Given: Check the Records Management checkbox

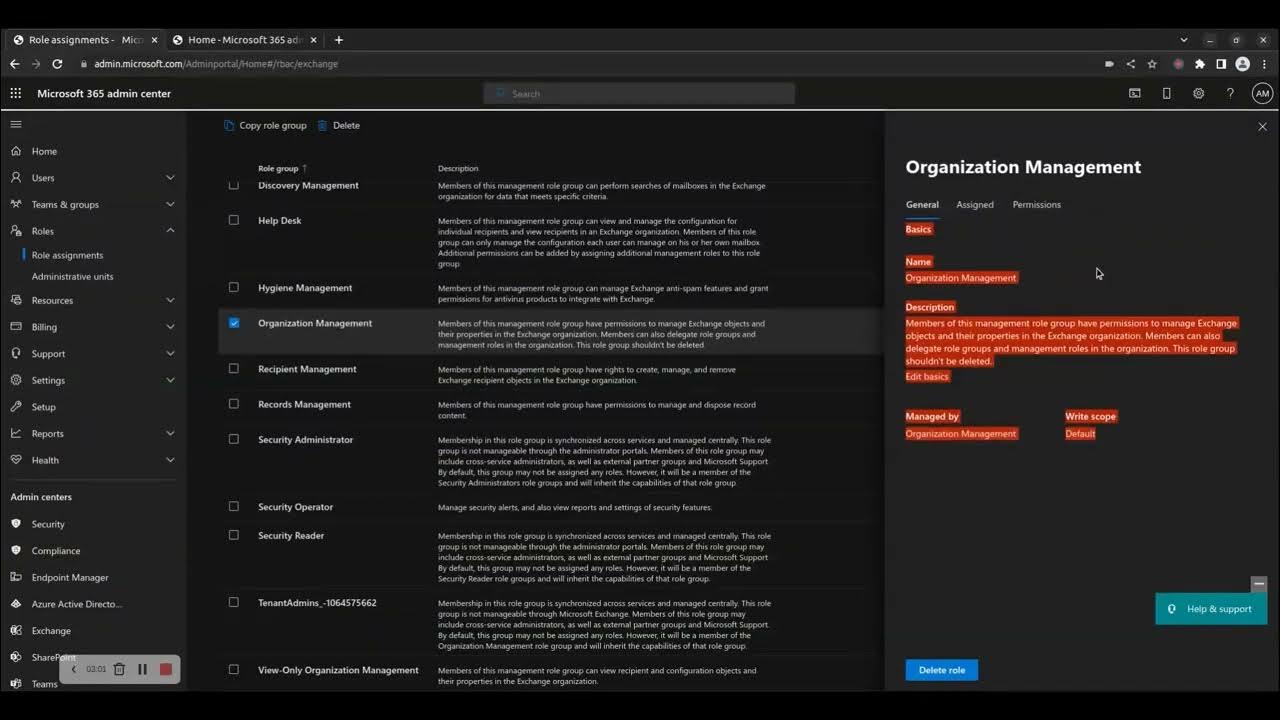Looking at the screenshot, I should (x=234, y=404).
